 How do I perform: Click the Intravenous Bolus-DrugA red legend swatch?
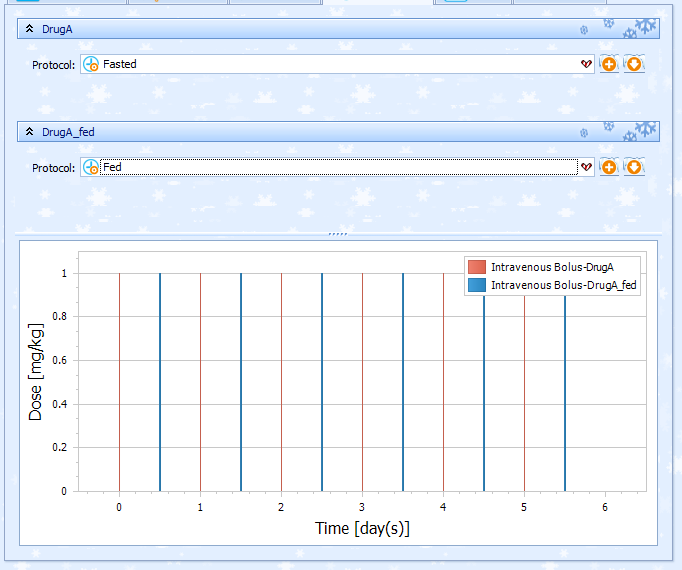pyautogui.click(x=477, y=267)
